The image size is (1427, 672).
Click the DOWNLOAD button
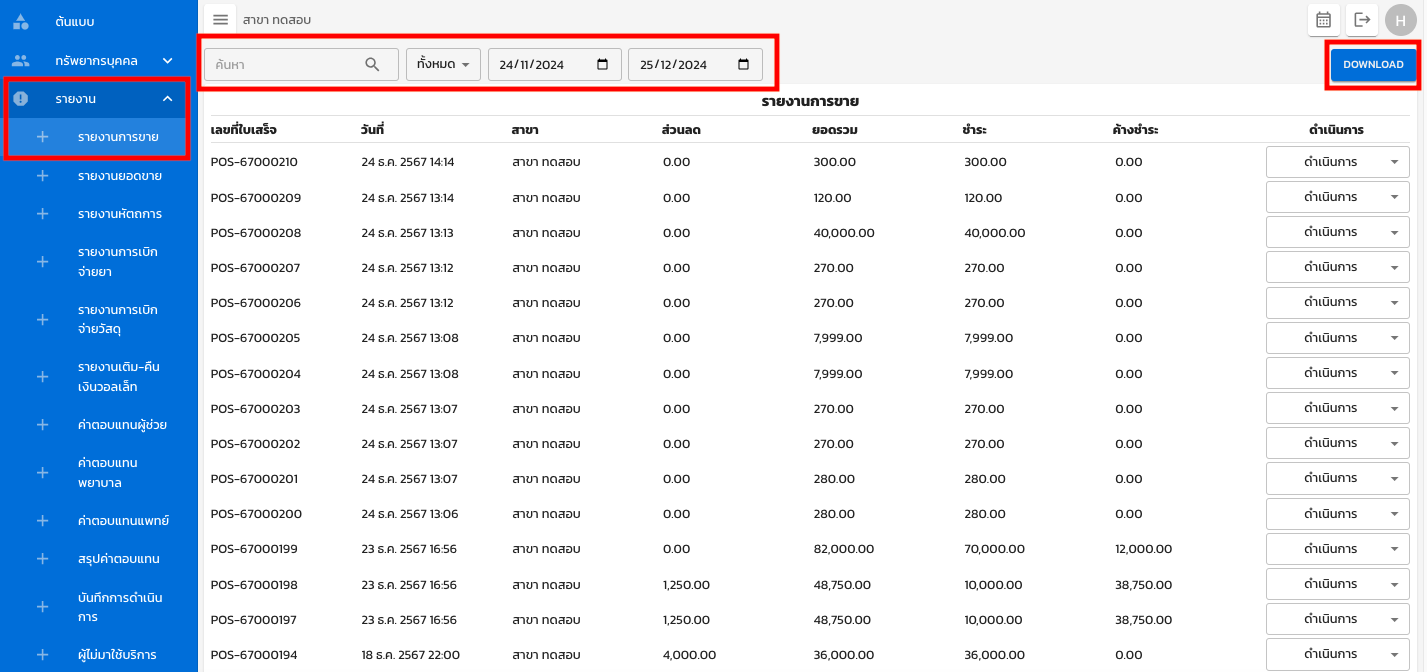(x=1373, y=64)
